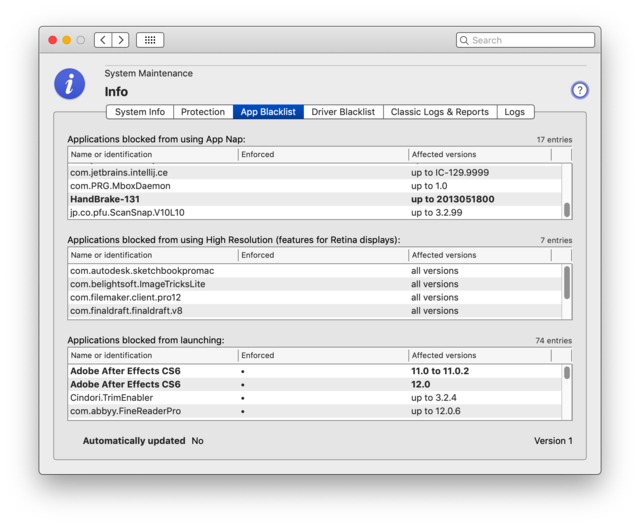
Task: Select the com.abbyy.FineReaderPro row
Action: pyautogui.click(x=315, y=411)
